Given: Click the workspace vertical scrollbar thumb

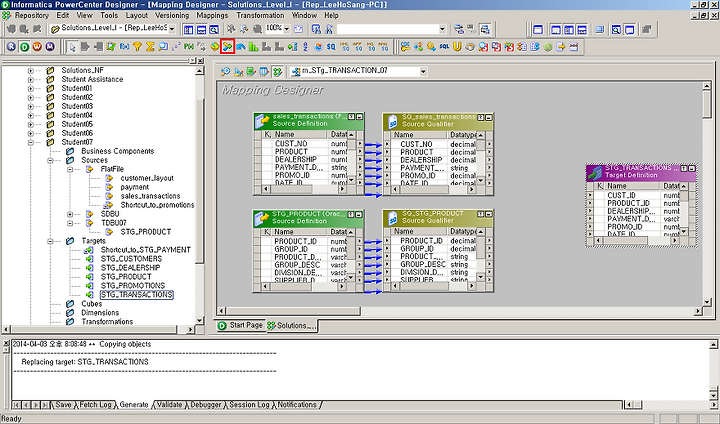Looking at the screenshot, I should (707, 105).
